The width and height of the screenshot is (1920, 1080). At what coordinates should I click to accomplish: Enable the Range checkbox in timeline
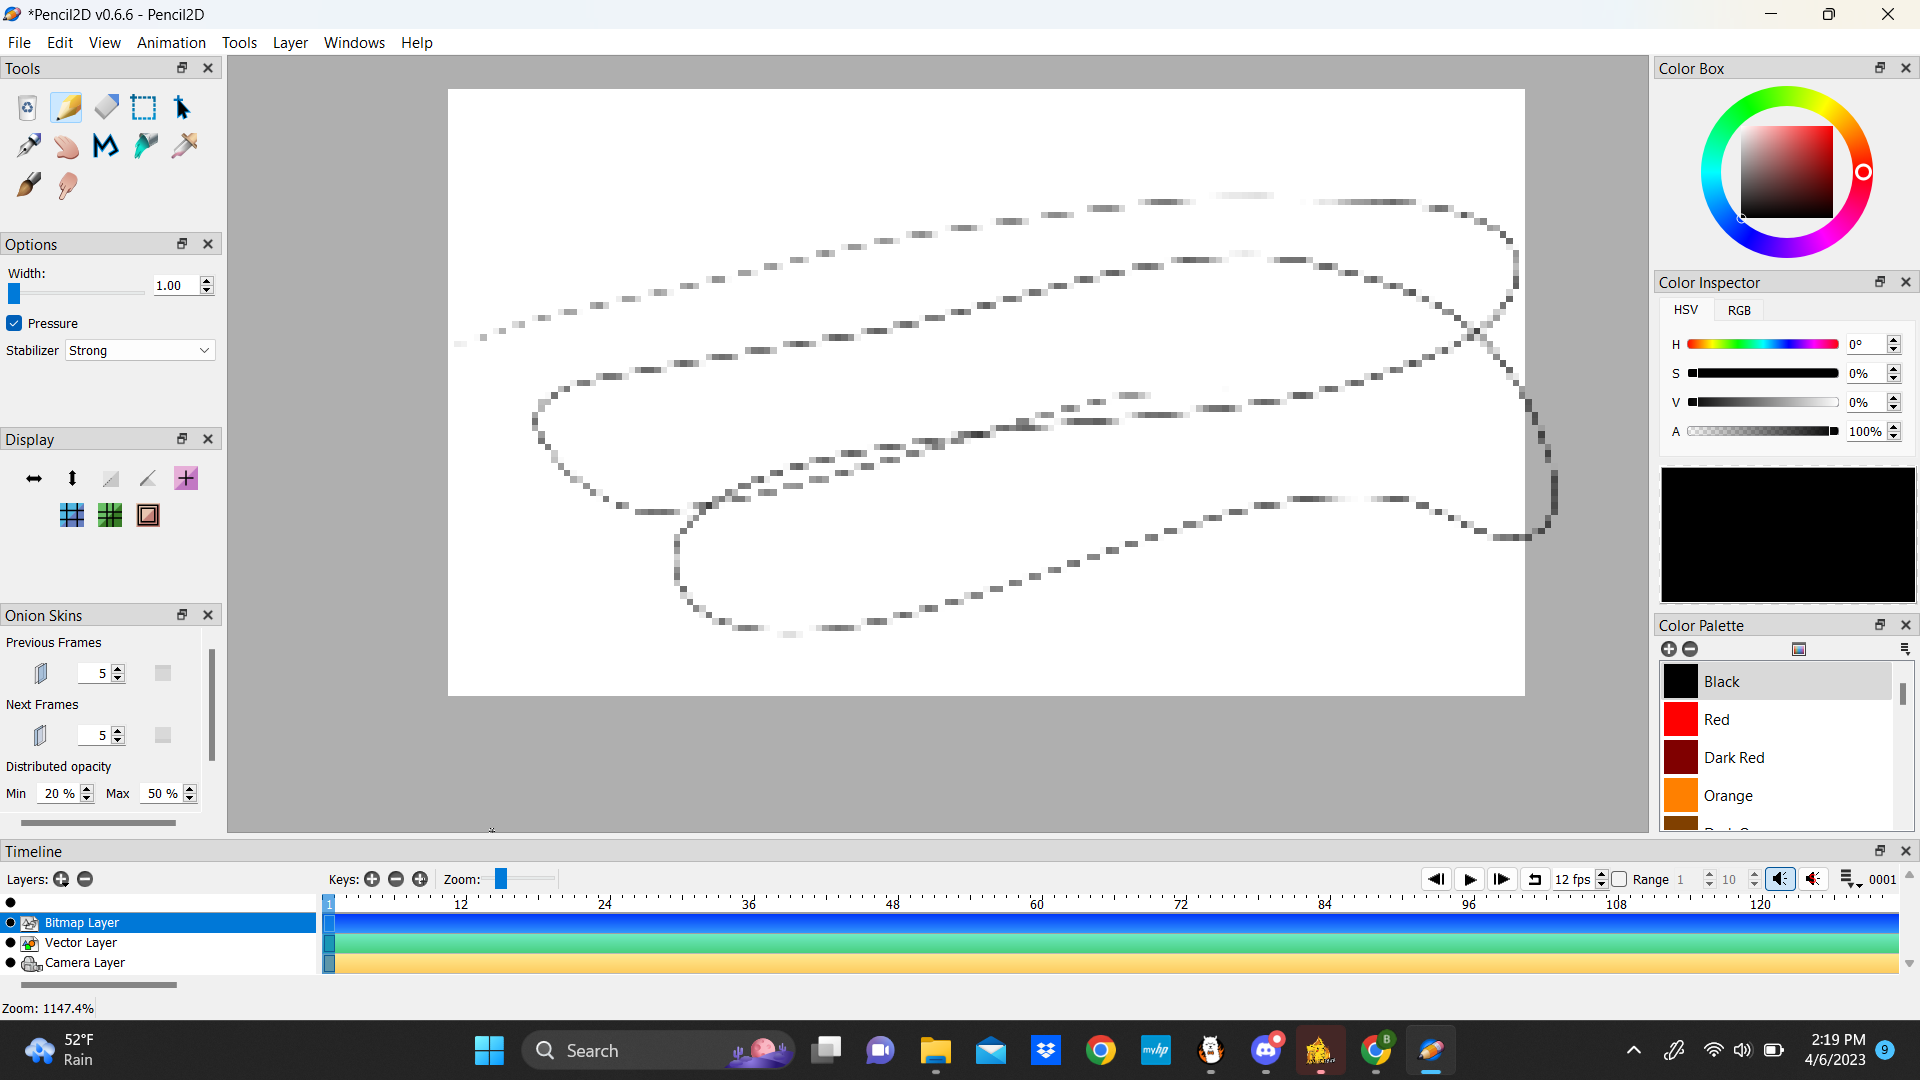pos(1619,879)
